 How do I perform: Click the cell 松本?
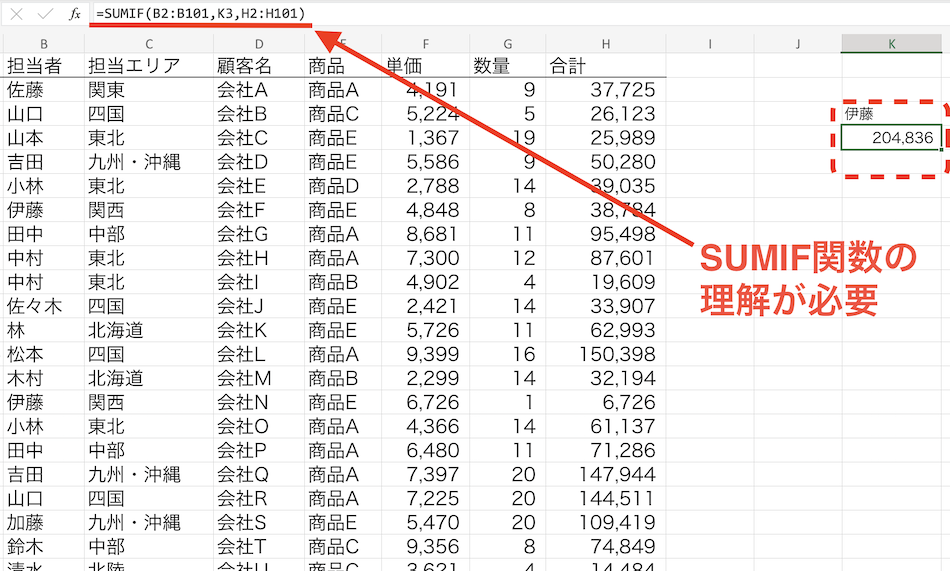click(x=44, y=354)
